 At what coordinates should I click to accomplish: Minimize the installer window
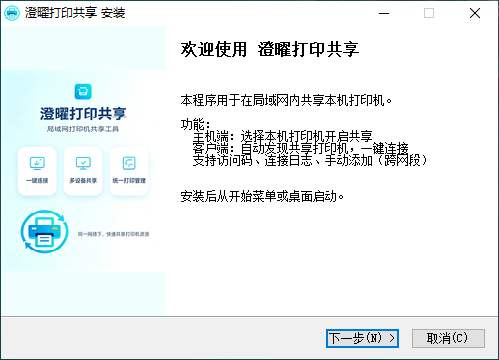384,13
